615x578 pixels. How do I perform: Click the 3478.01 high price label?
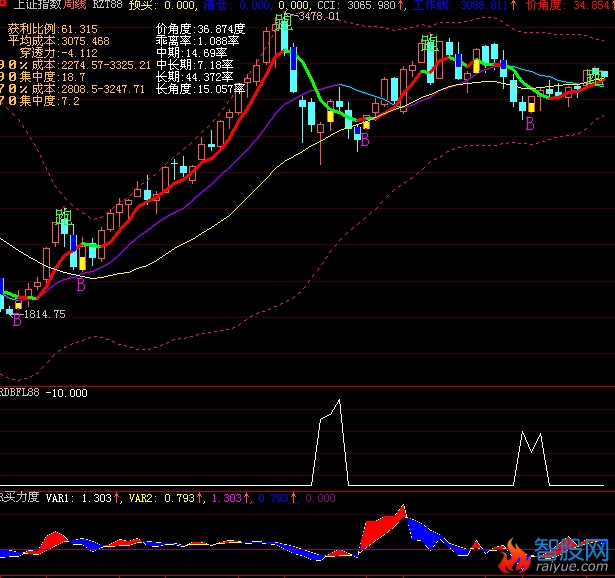point(318,16)
